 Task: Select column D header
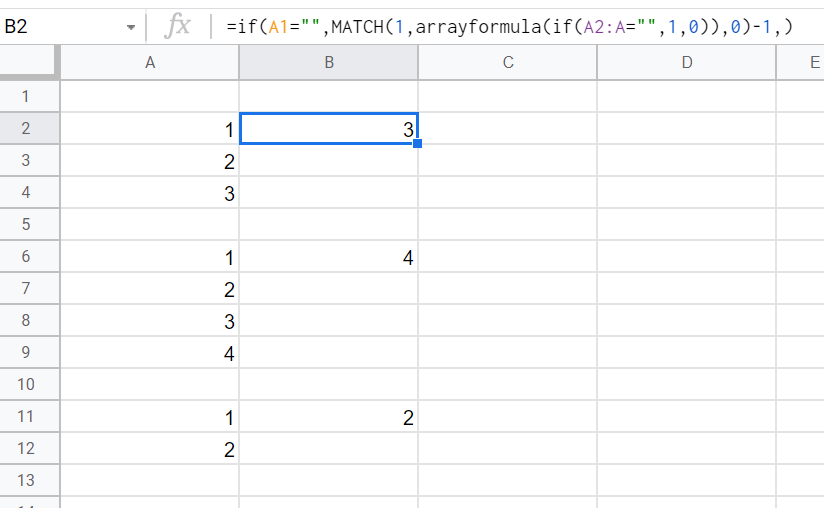click(x=687, y=63)
